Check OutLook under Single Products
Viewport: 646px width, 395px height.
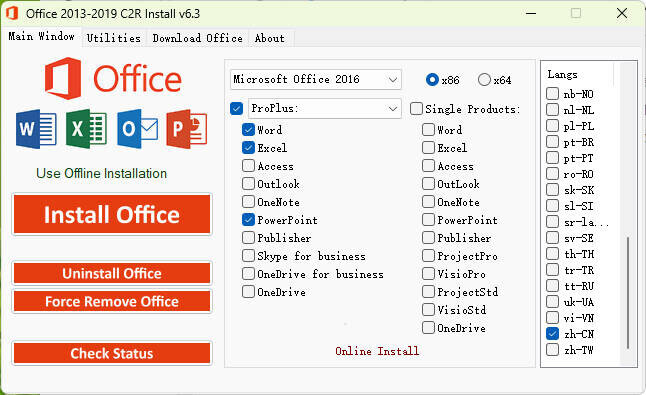[428, 184]
